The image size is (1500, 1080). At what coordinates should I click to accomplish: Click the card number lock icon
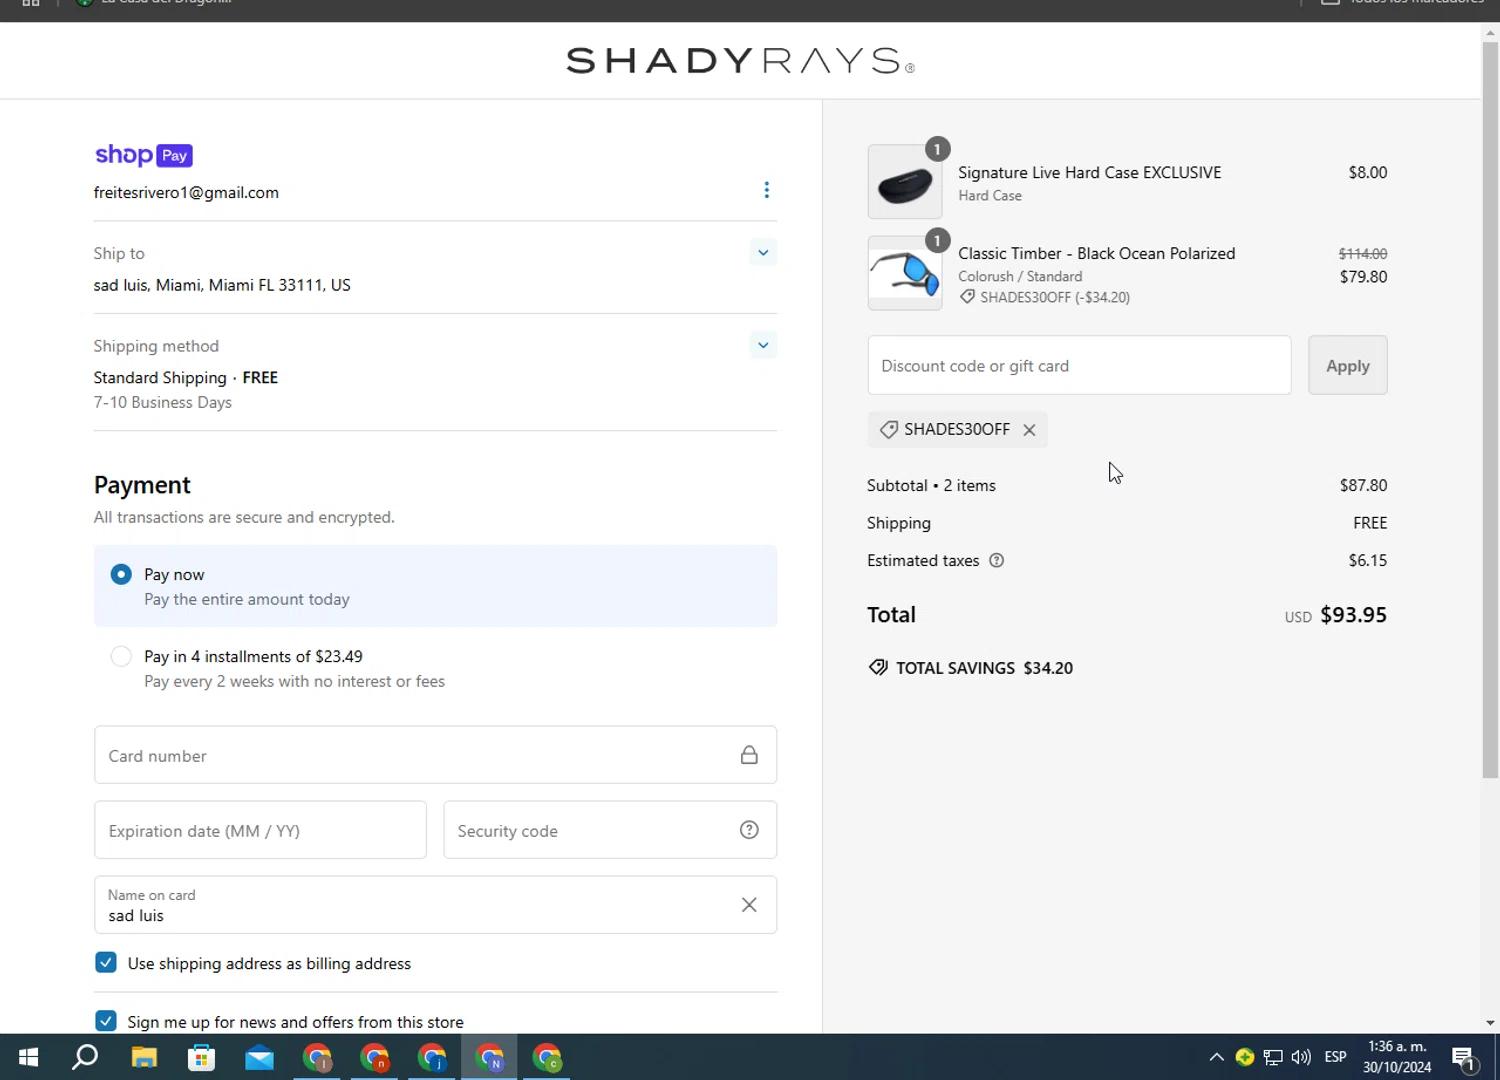pyautogui.click(x=749, y=755)
